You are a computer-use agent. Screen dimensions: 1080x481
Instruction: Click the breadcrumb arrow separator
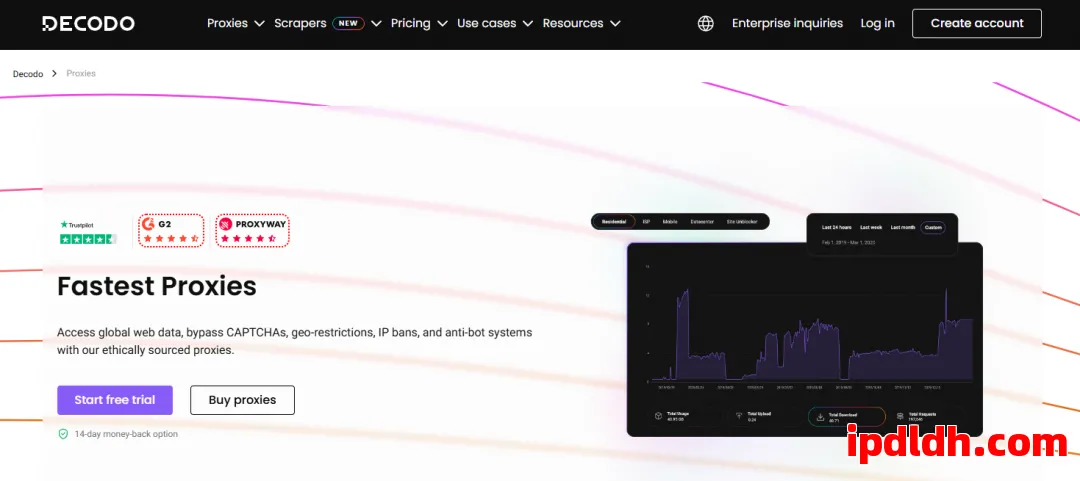[54, 74]
